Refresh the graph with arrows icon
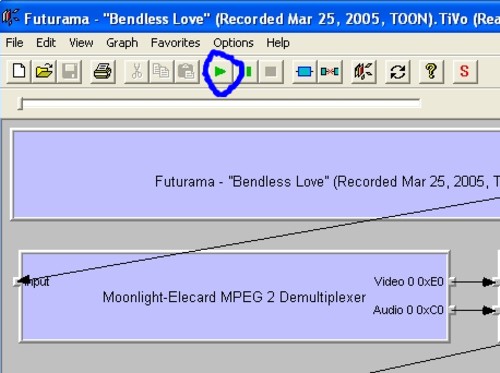 (397, 71)
